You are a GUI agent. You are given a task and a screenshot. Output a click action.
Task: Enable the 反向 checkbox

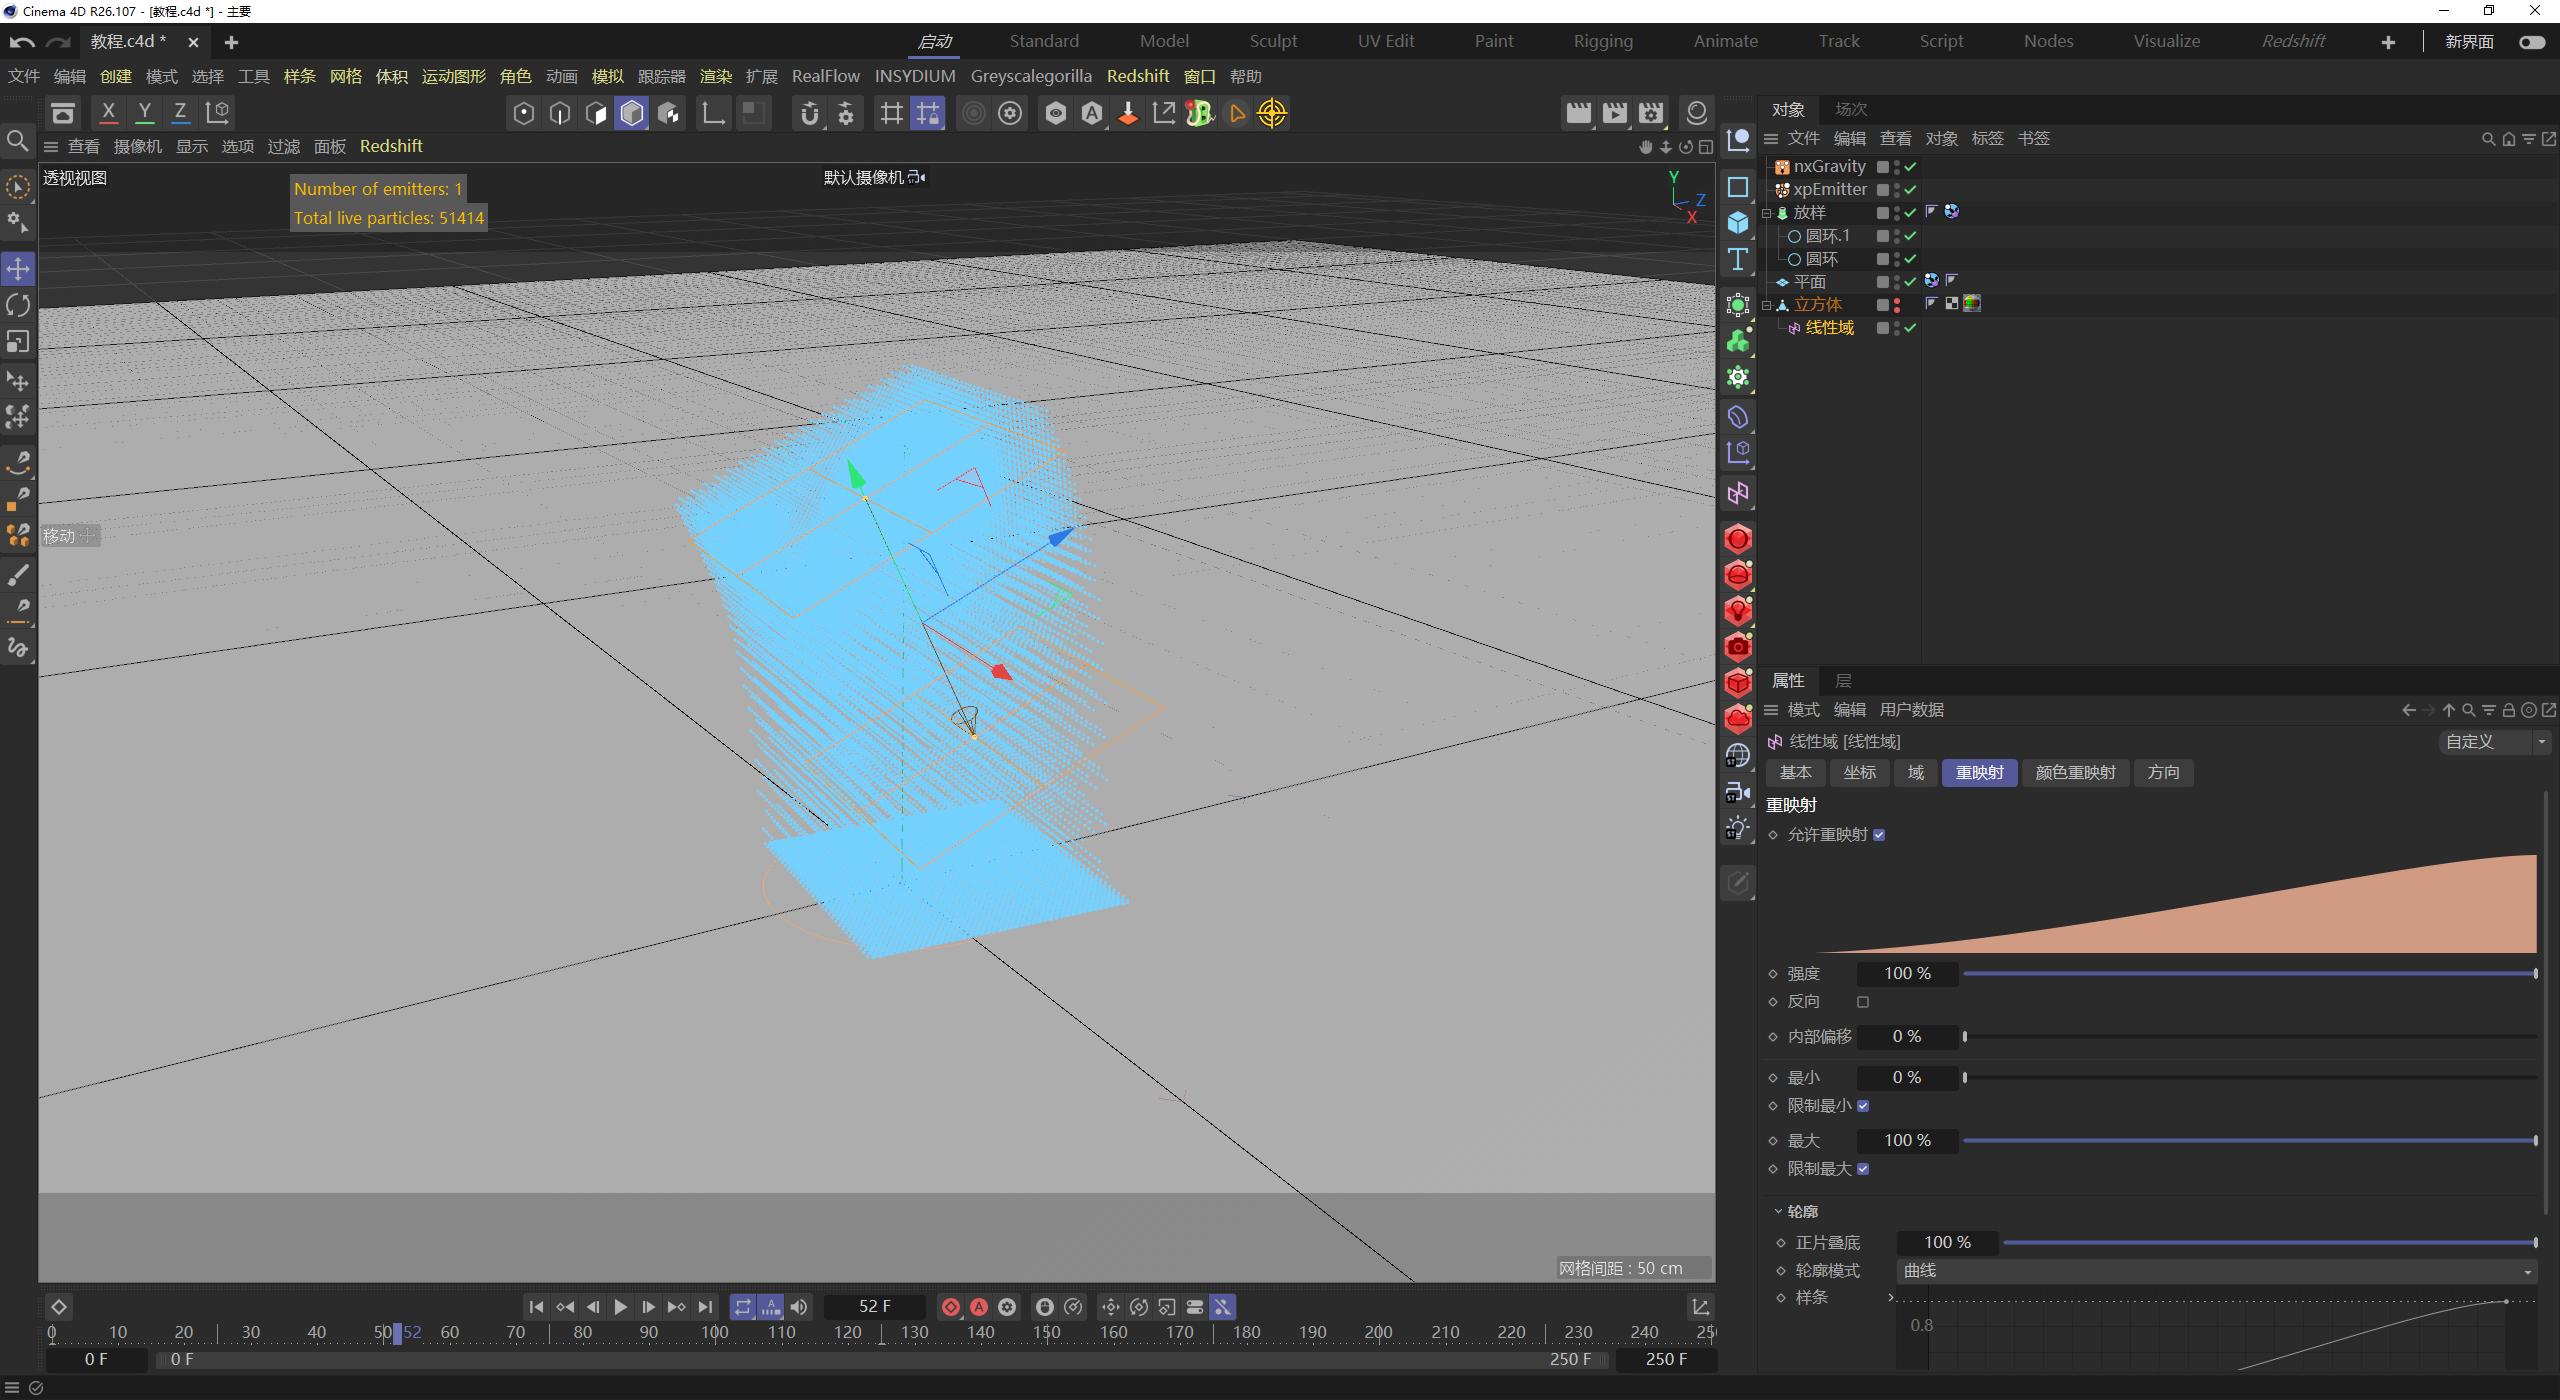pos(1863,1001)
